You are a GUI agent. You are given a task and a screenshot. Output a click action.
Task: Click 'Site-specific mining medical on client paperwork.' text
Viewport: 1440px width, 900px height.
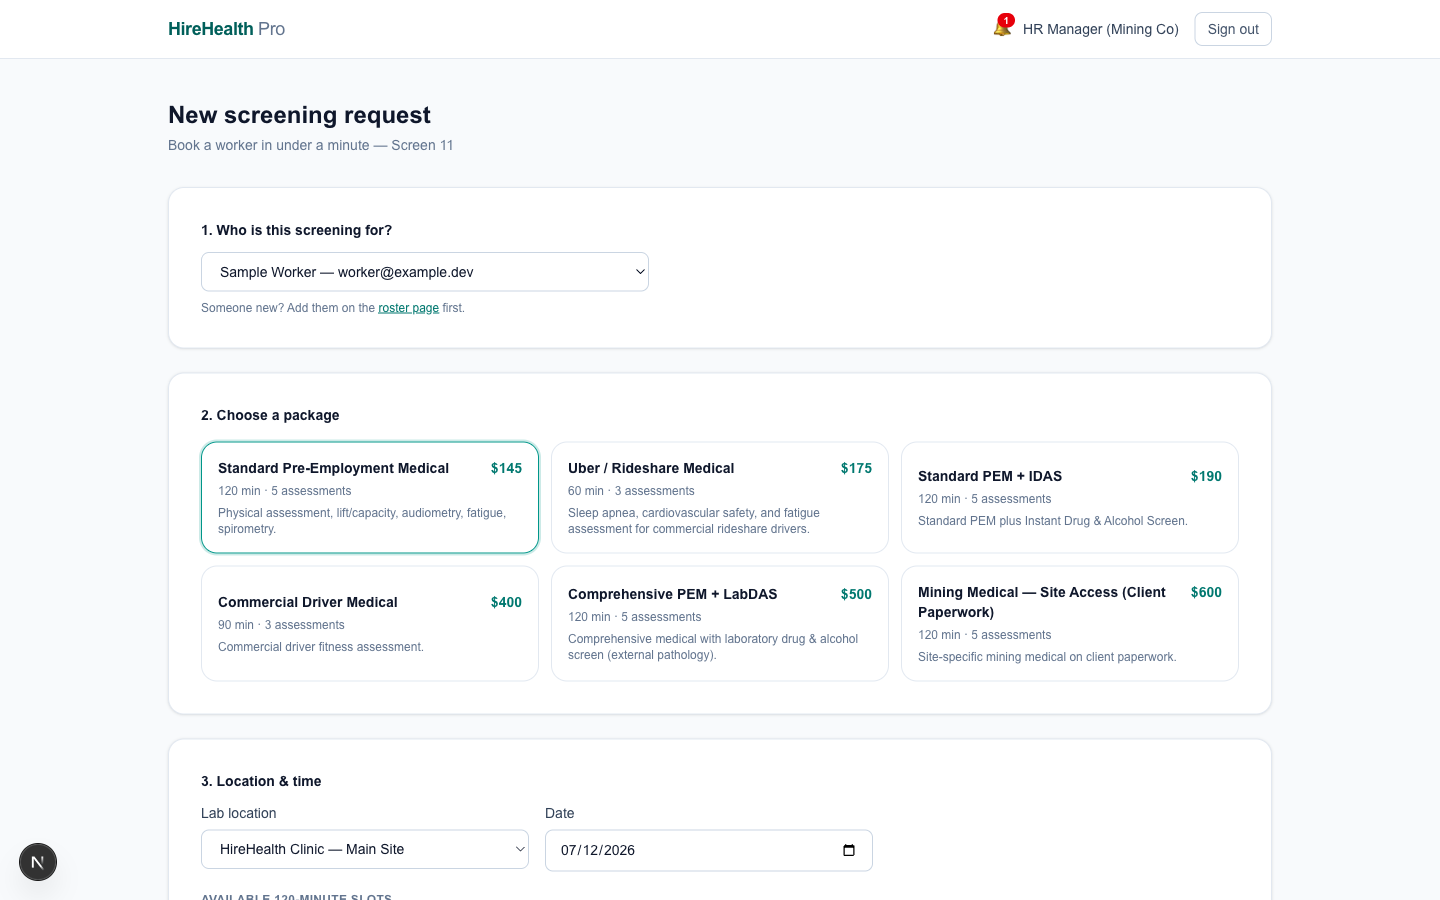coord(1047,657)
